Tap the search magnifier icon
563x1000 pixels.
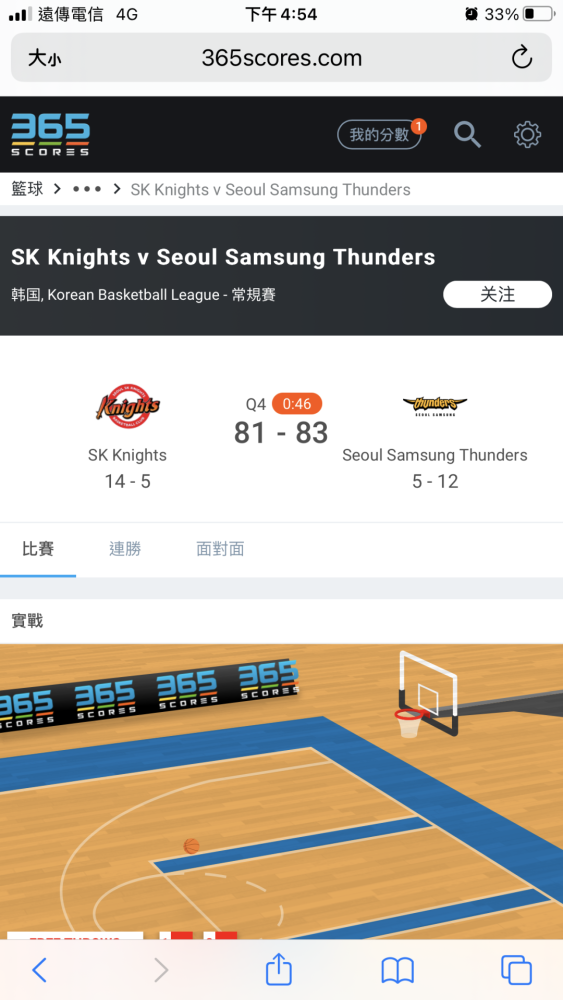(467, 135)
